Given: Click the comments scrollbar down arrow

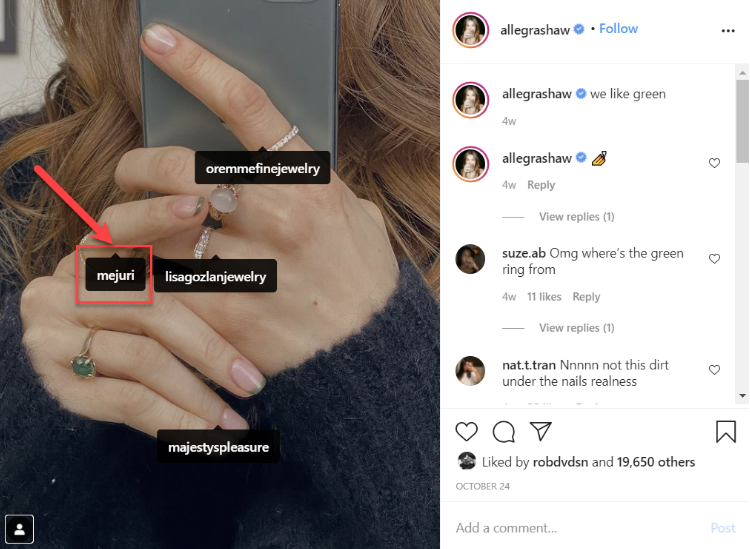Looking at the screenshot, I should coord(742,395).
